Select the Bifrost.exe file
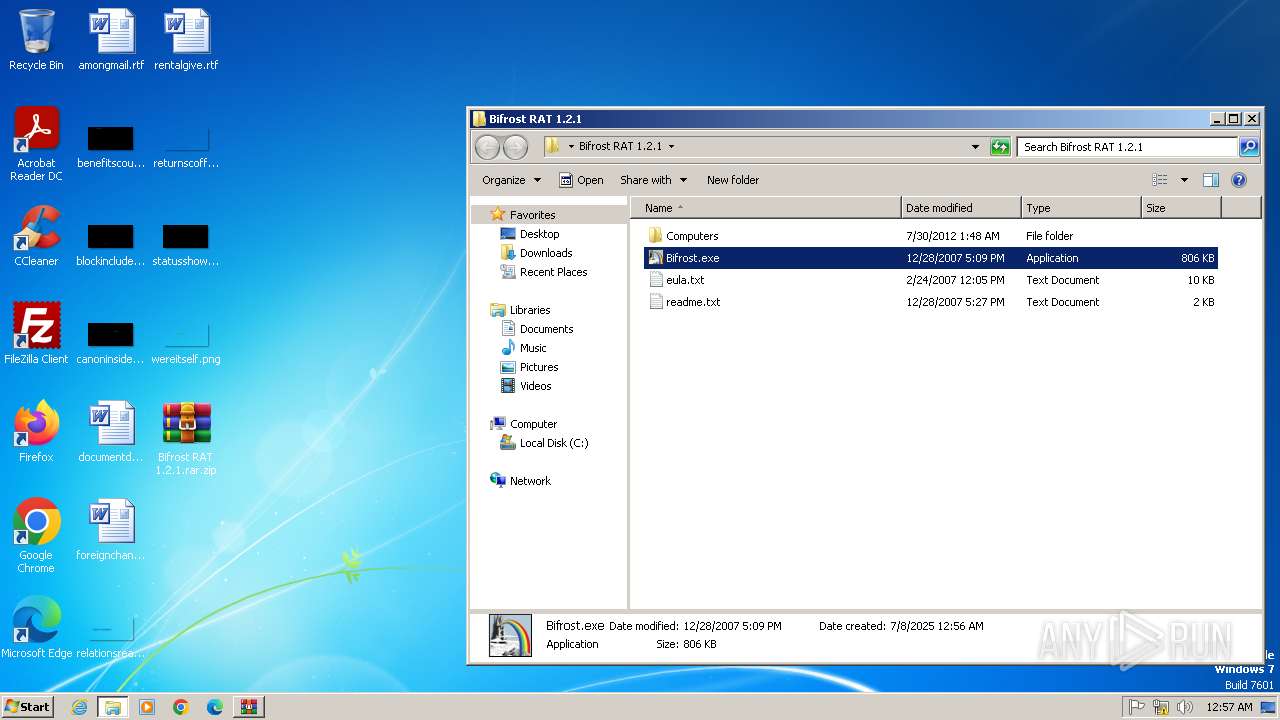Image resolution: width=1280 pixels, height=720 pixels. (x=930, y=258)
